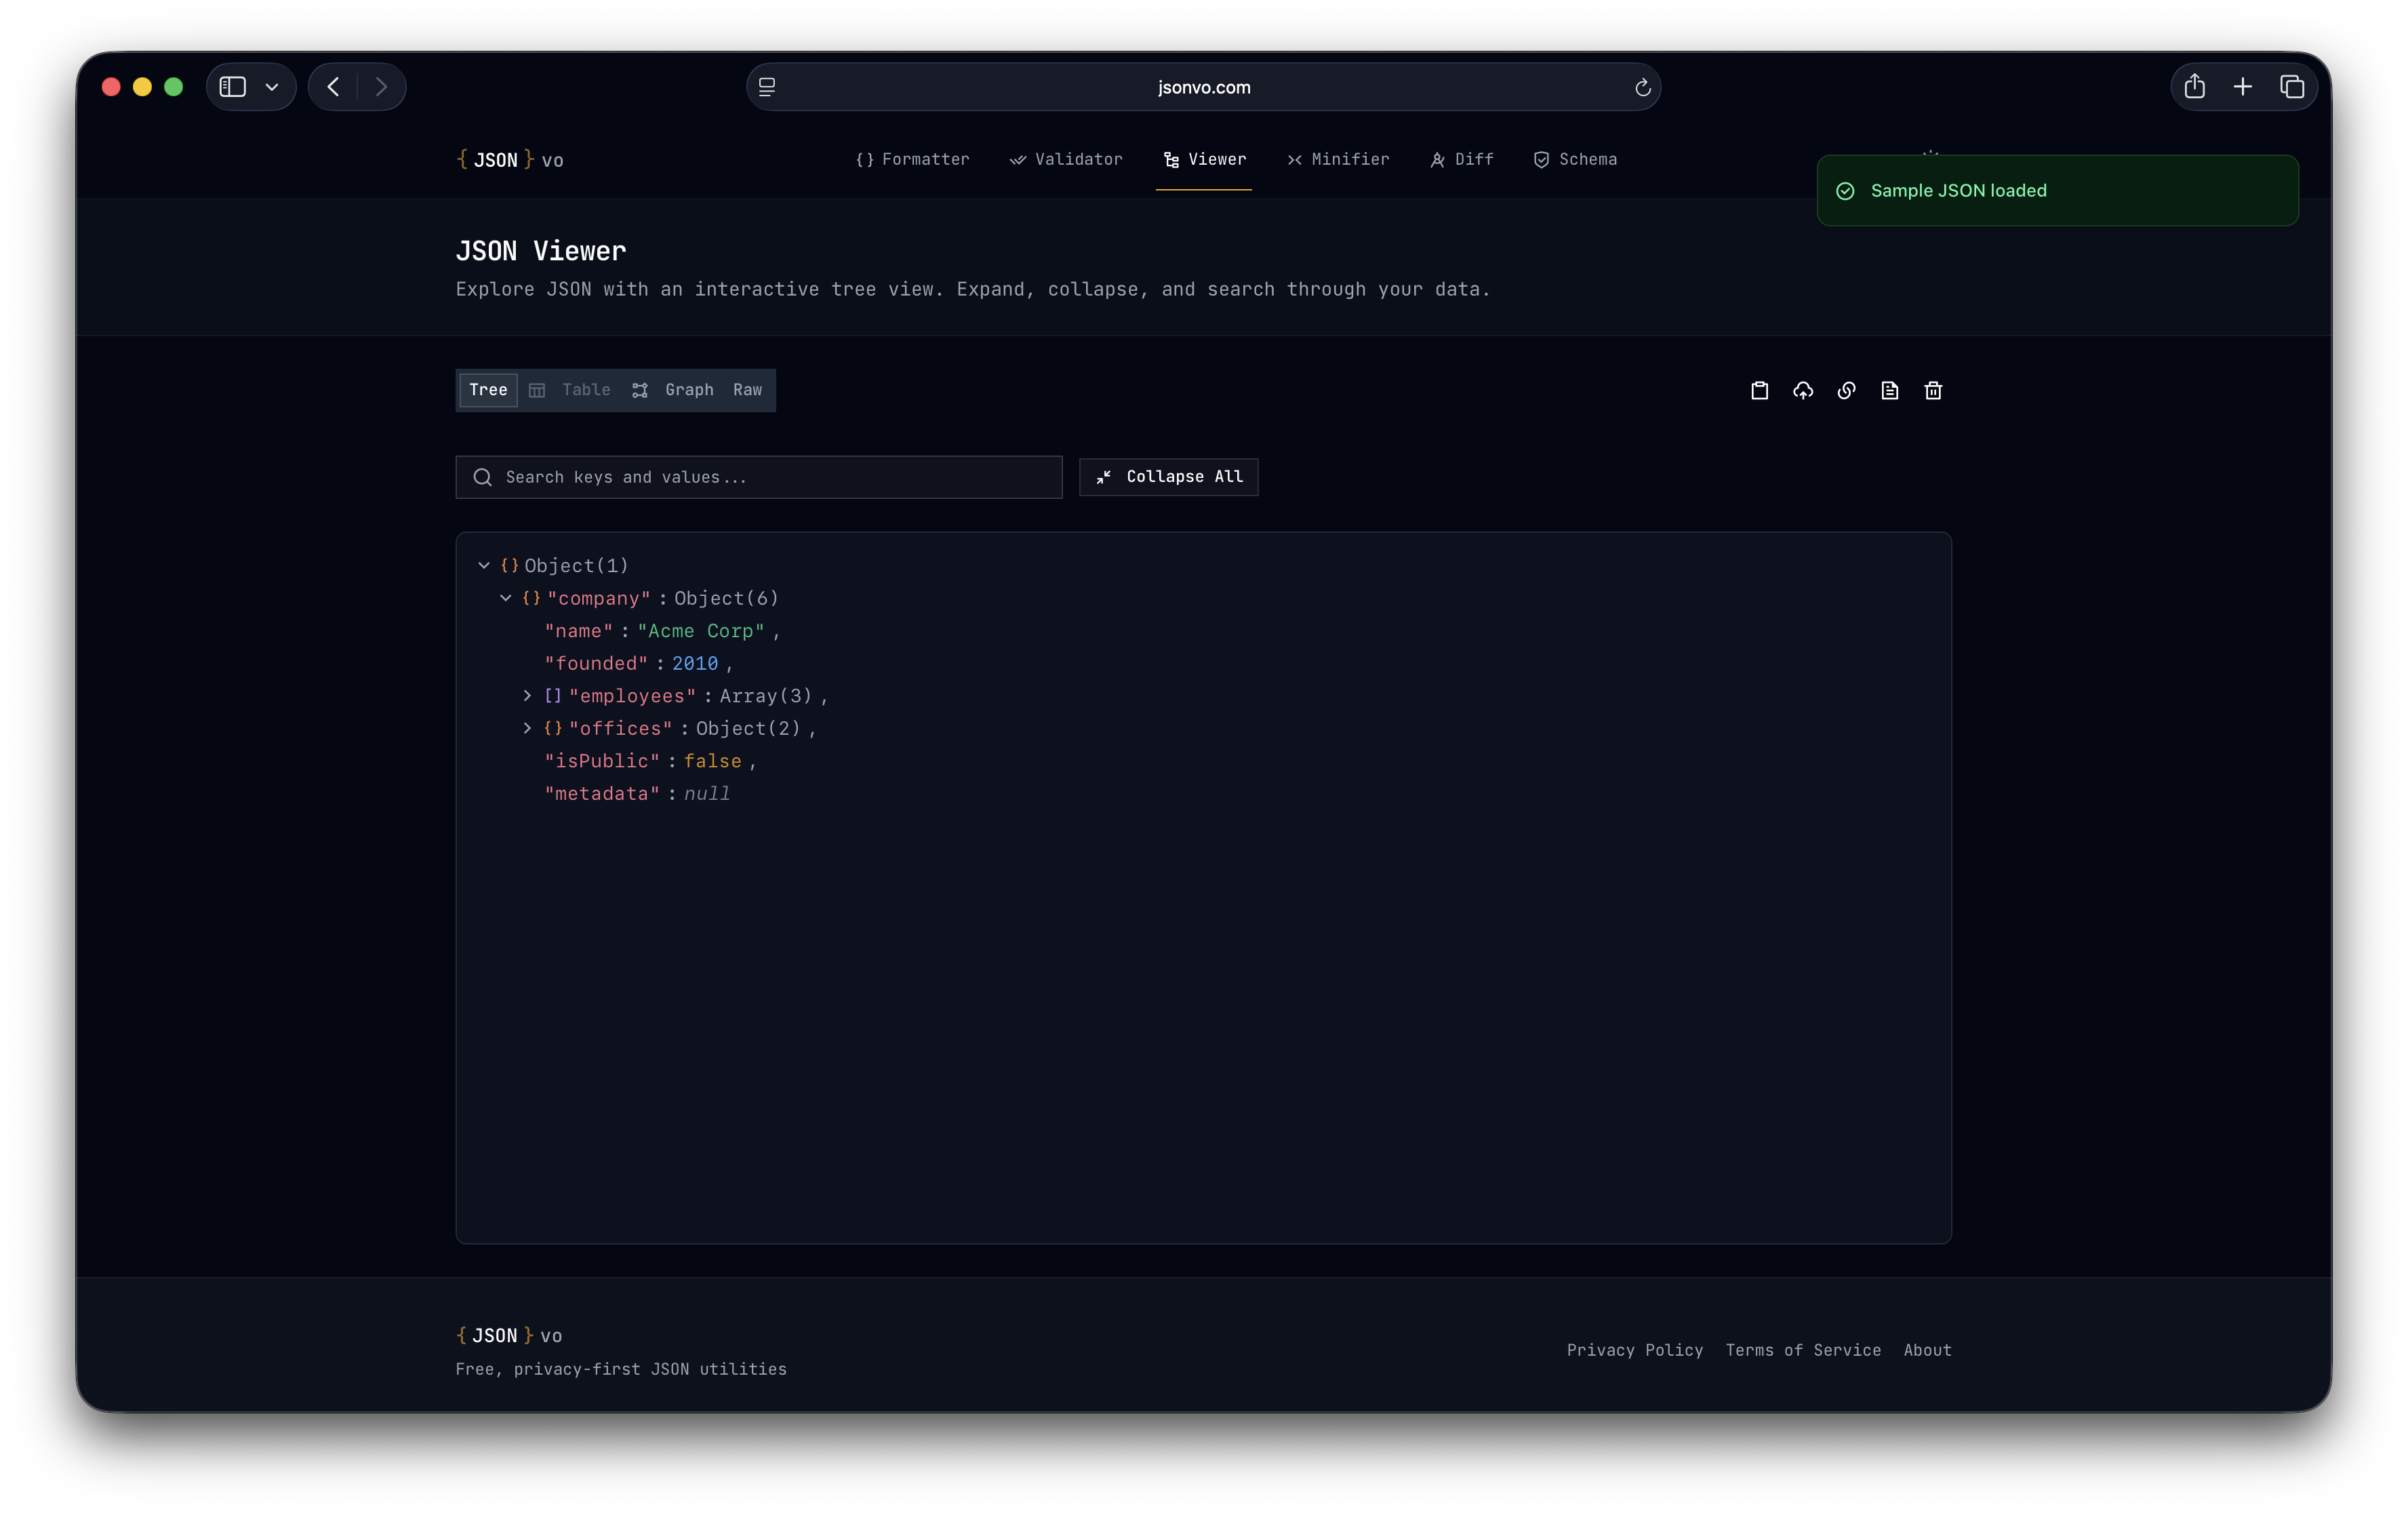Viewport: 2408px width, 1513px height.
Task: Upload a JSON file via the cloud icon
Action: pyautogui.click(x=1803, y=390)
